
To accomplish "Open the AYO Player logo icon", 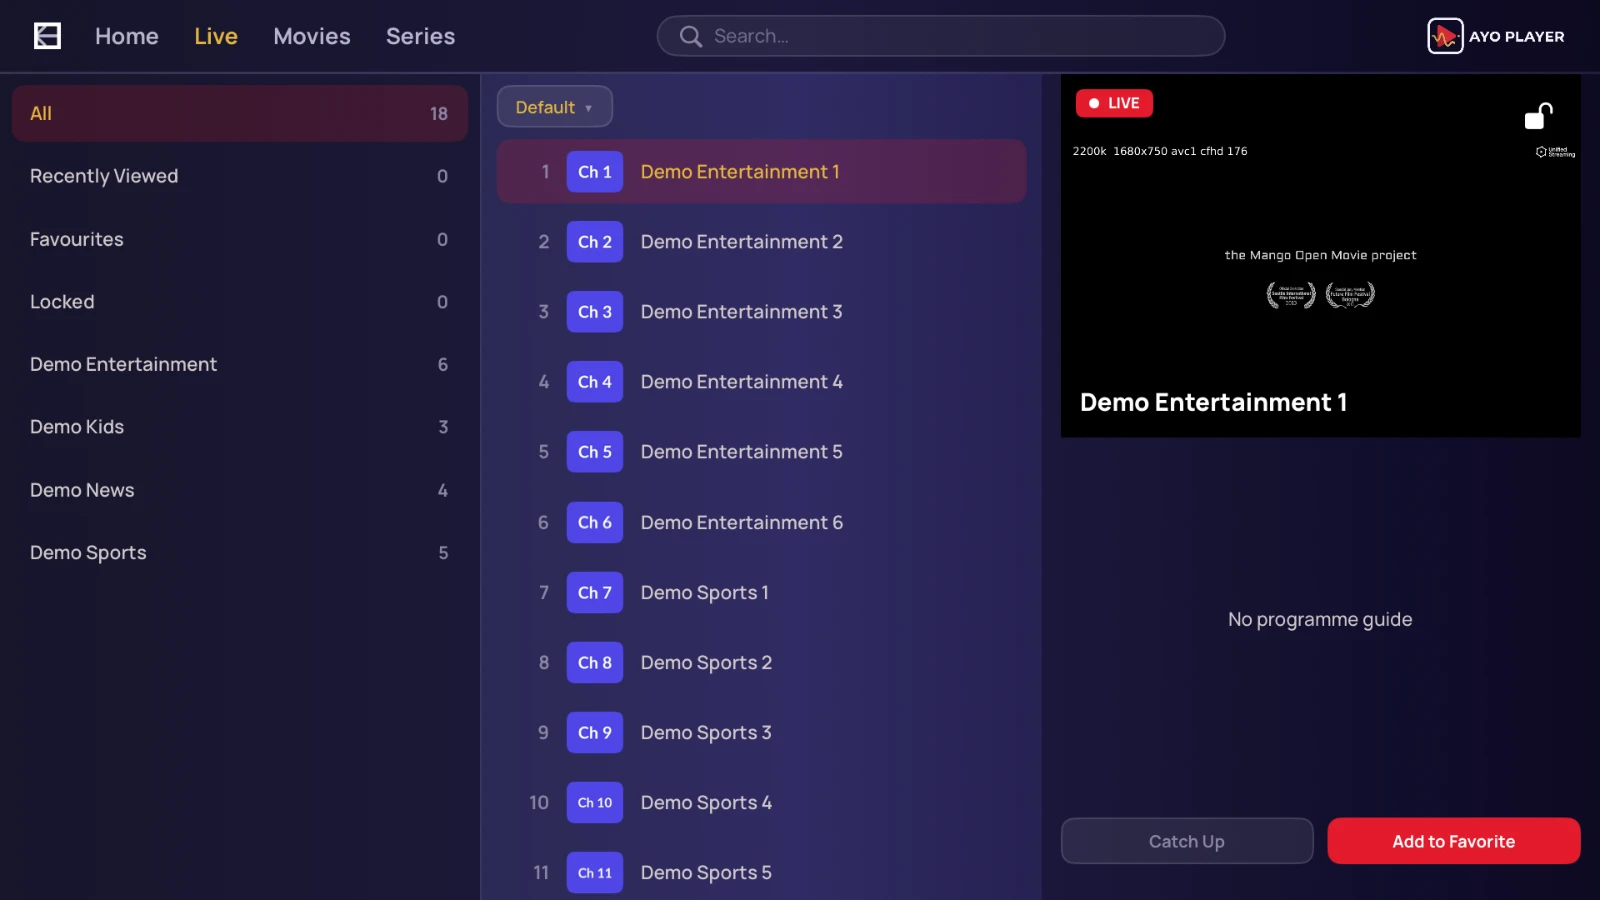I will coord(1445,36).
